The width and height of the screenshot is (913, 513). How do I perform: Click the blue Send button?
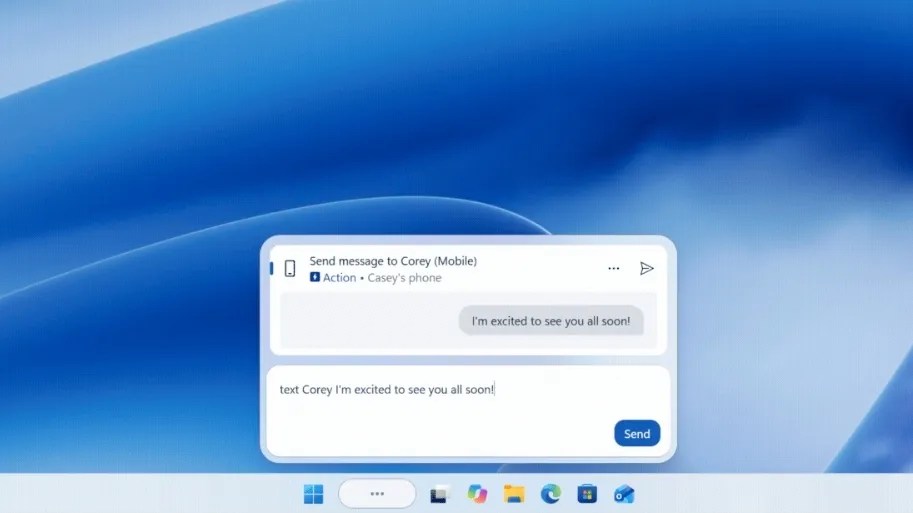[x=637, y=434]
